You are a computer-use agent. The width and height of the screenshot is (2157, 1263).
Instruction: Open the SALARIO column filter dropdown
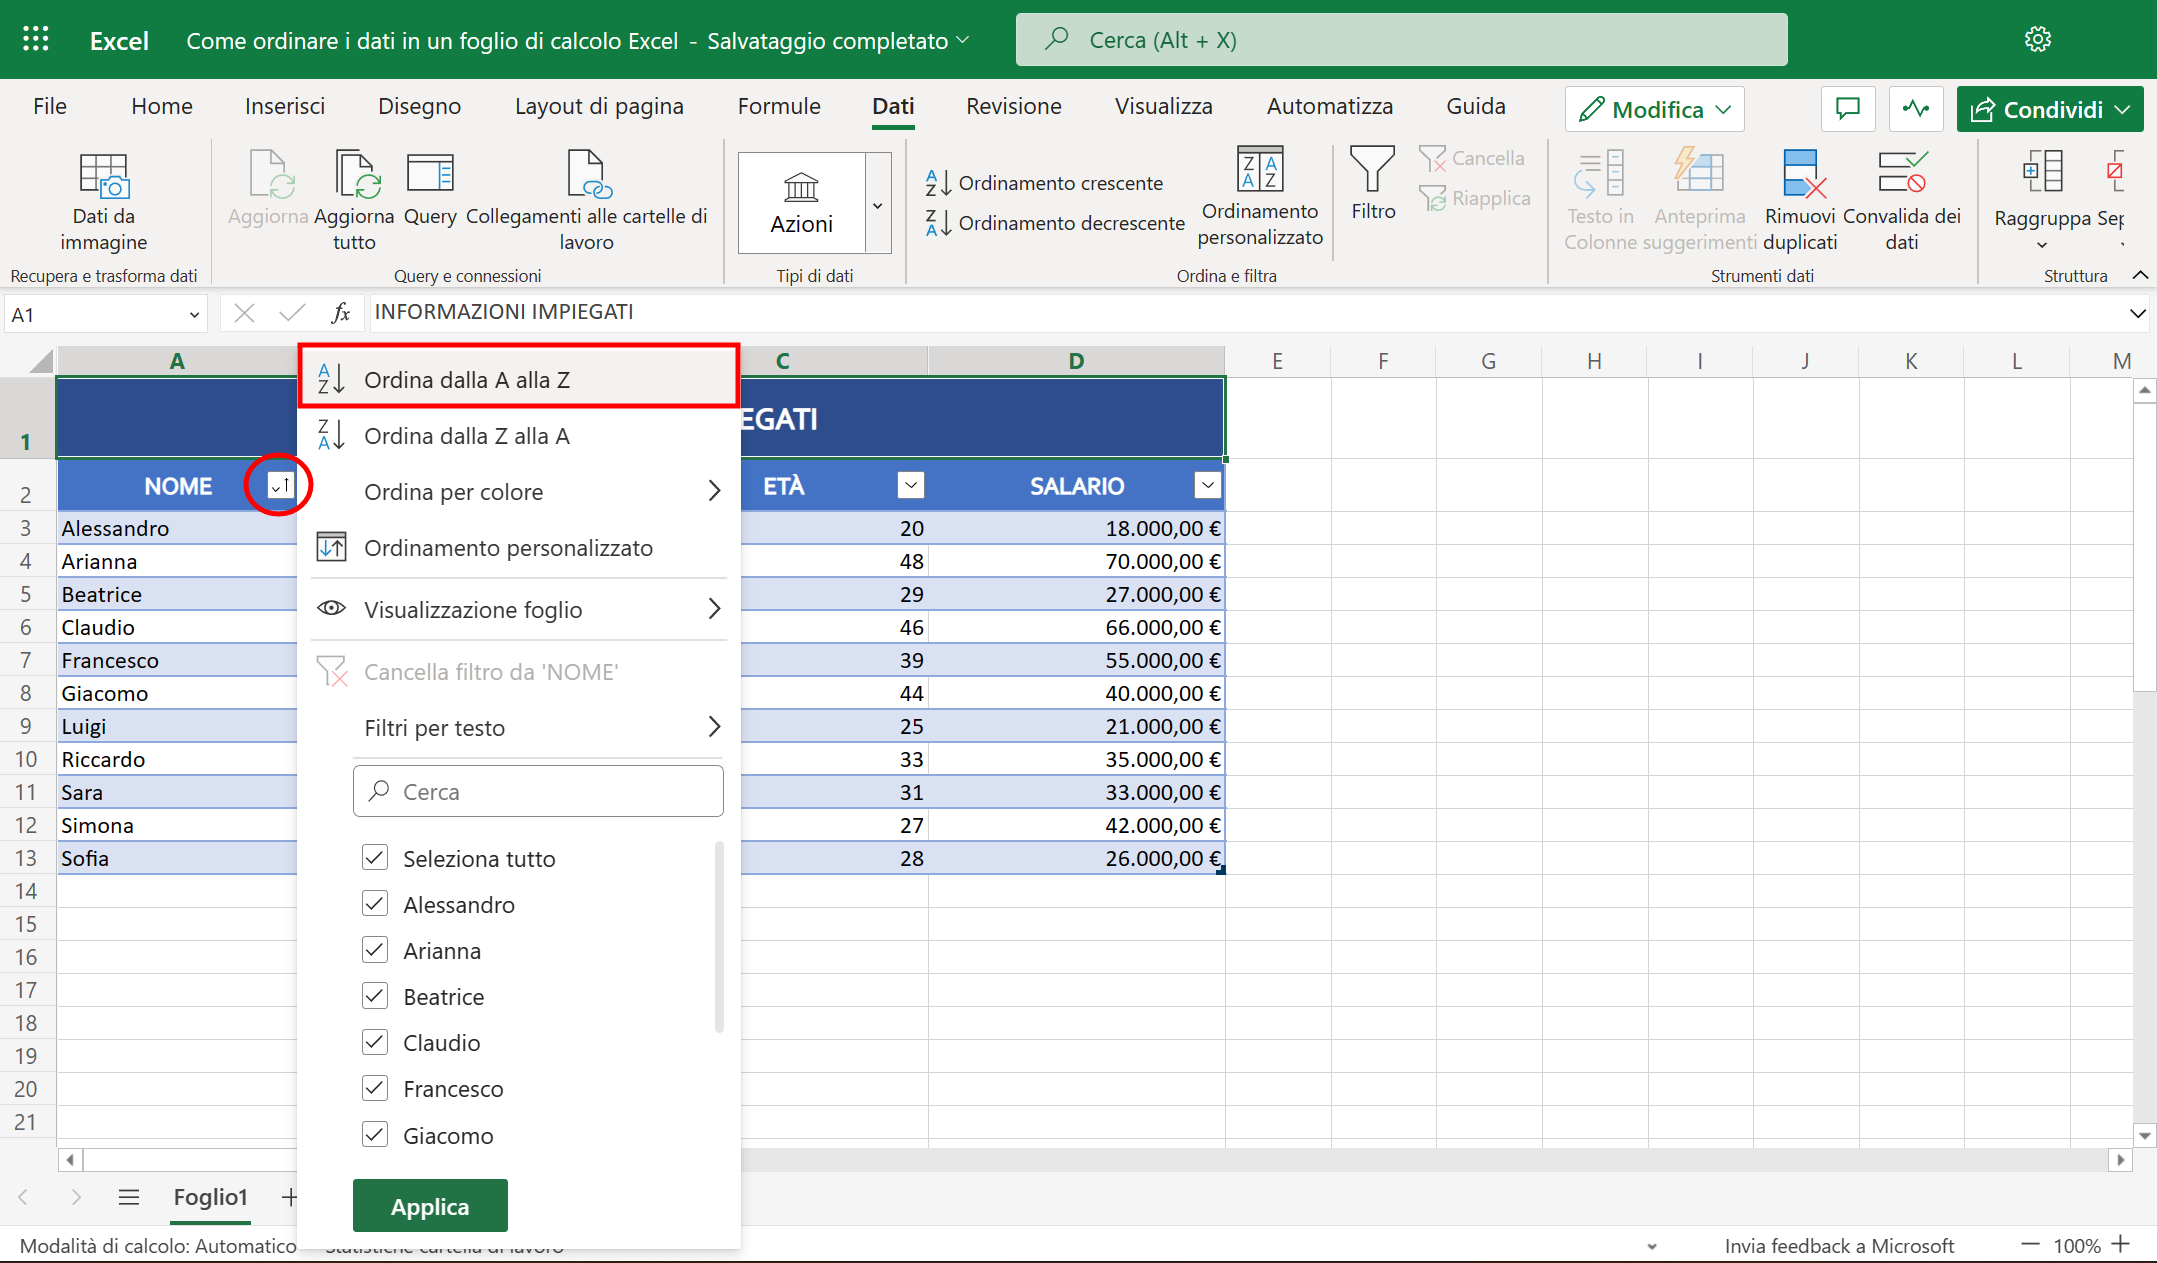[1206, 485]
